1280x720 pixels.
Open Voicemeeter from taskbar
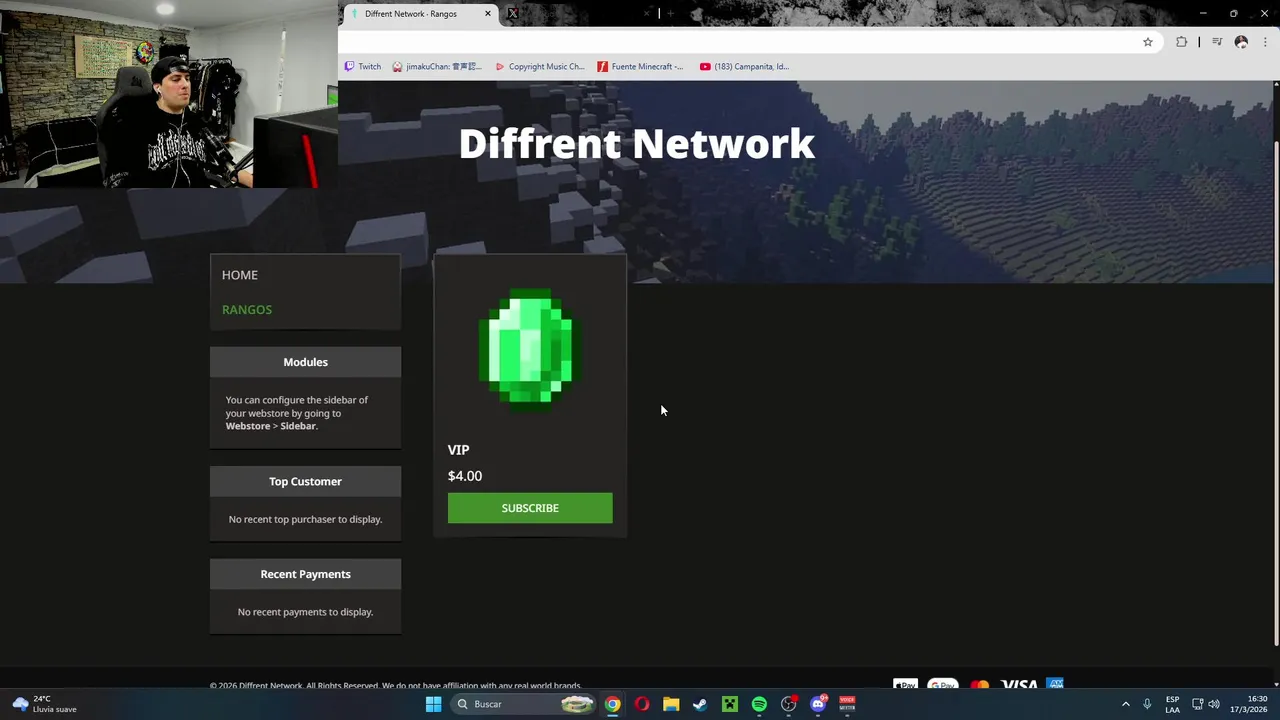coord(847,704)
